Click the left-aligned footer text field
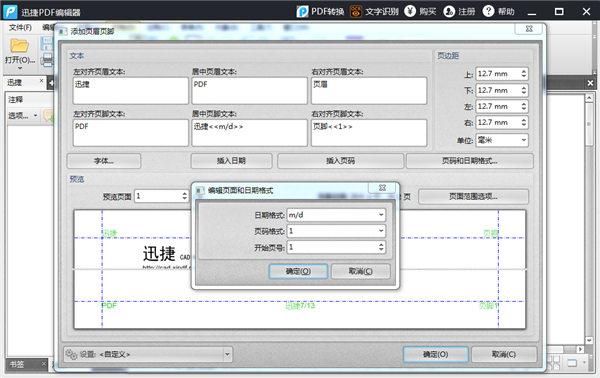 point(131,133)
